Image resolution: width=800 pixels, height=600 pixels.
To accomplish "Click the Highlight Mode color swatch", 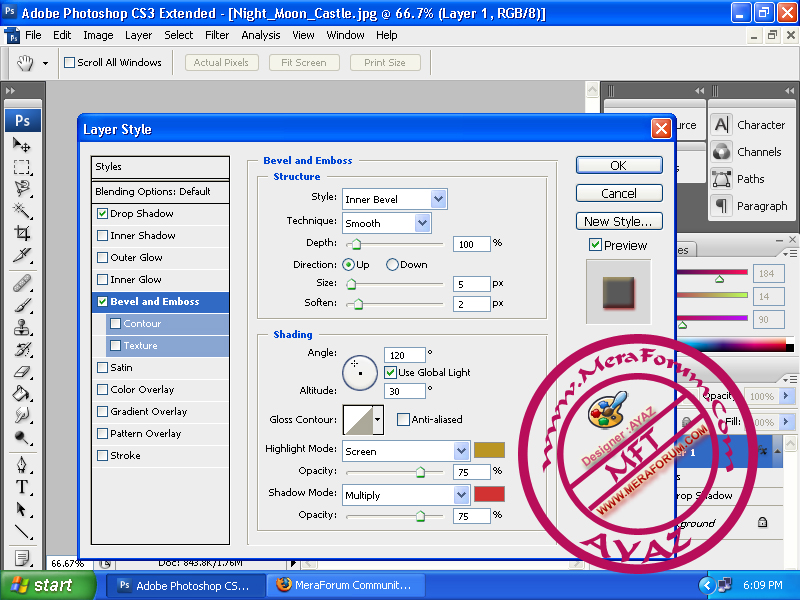I will click(489, 451).
